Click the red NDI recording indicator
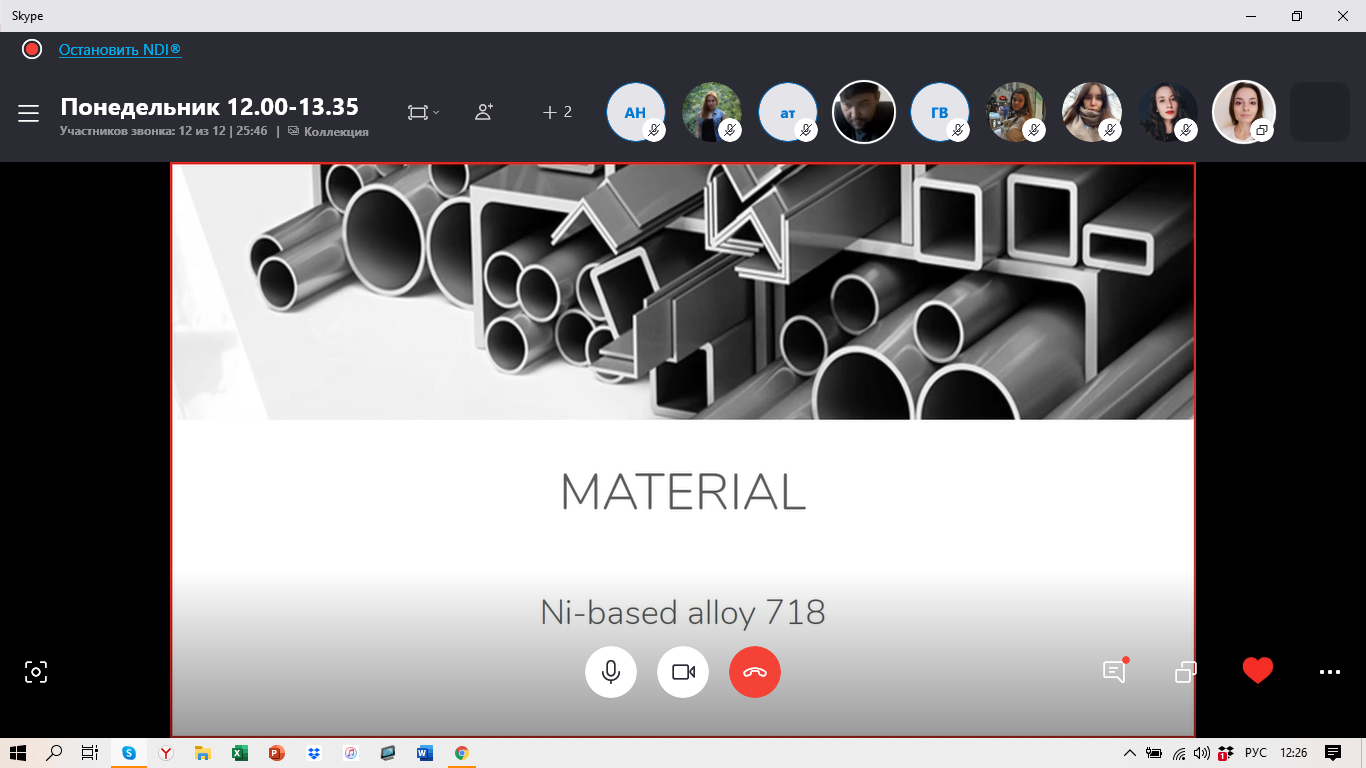 coord(32,49)
